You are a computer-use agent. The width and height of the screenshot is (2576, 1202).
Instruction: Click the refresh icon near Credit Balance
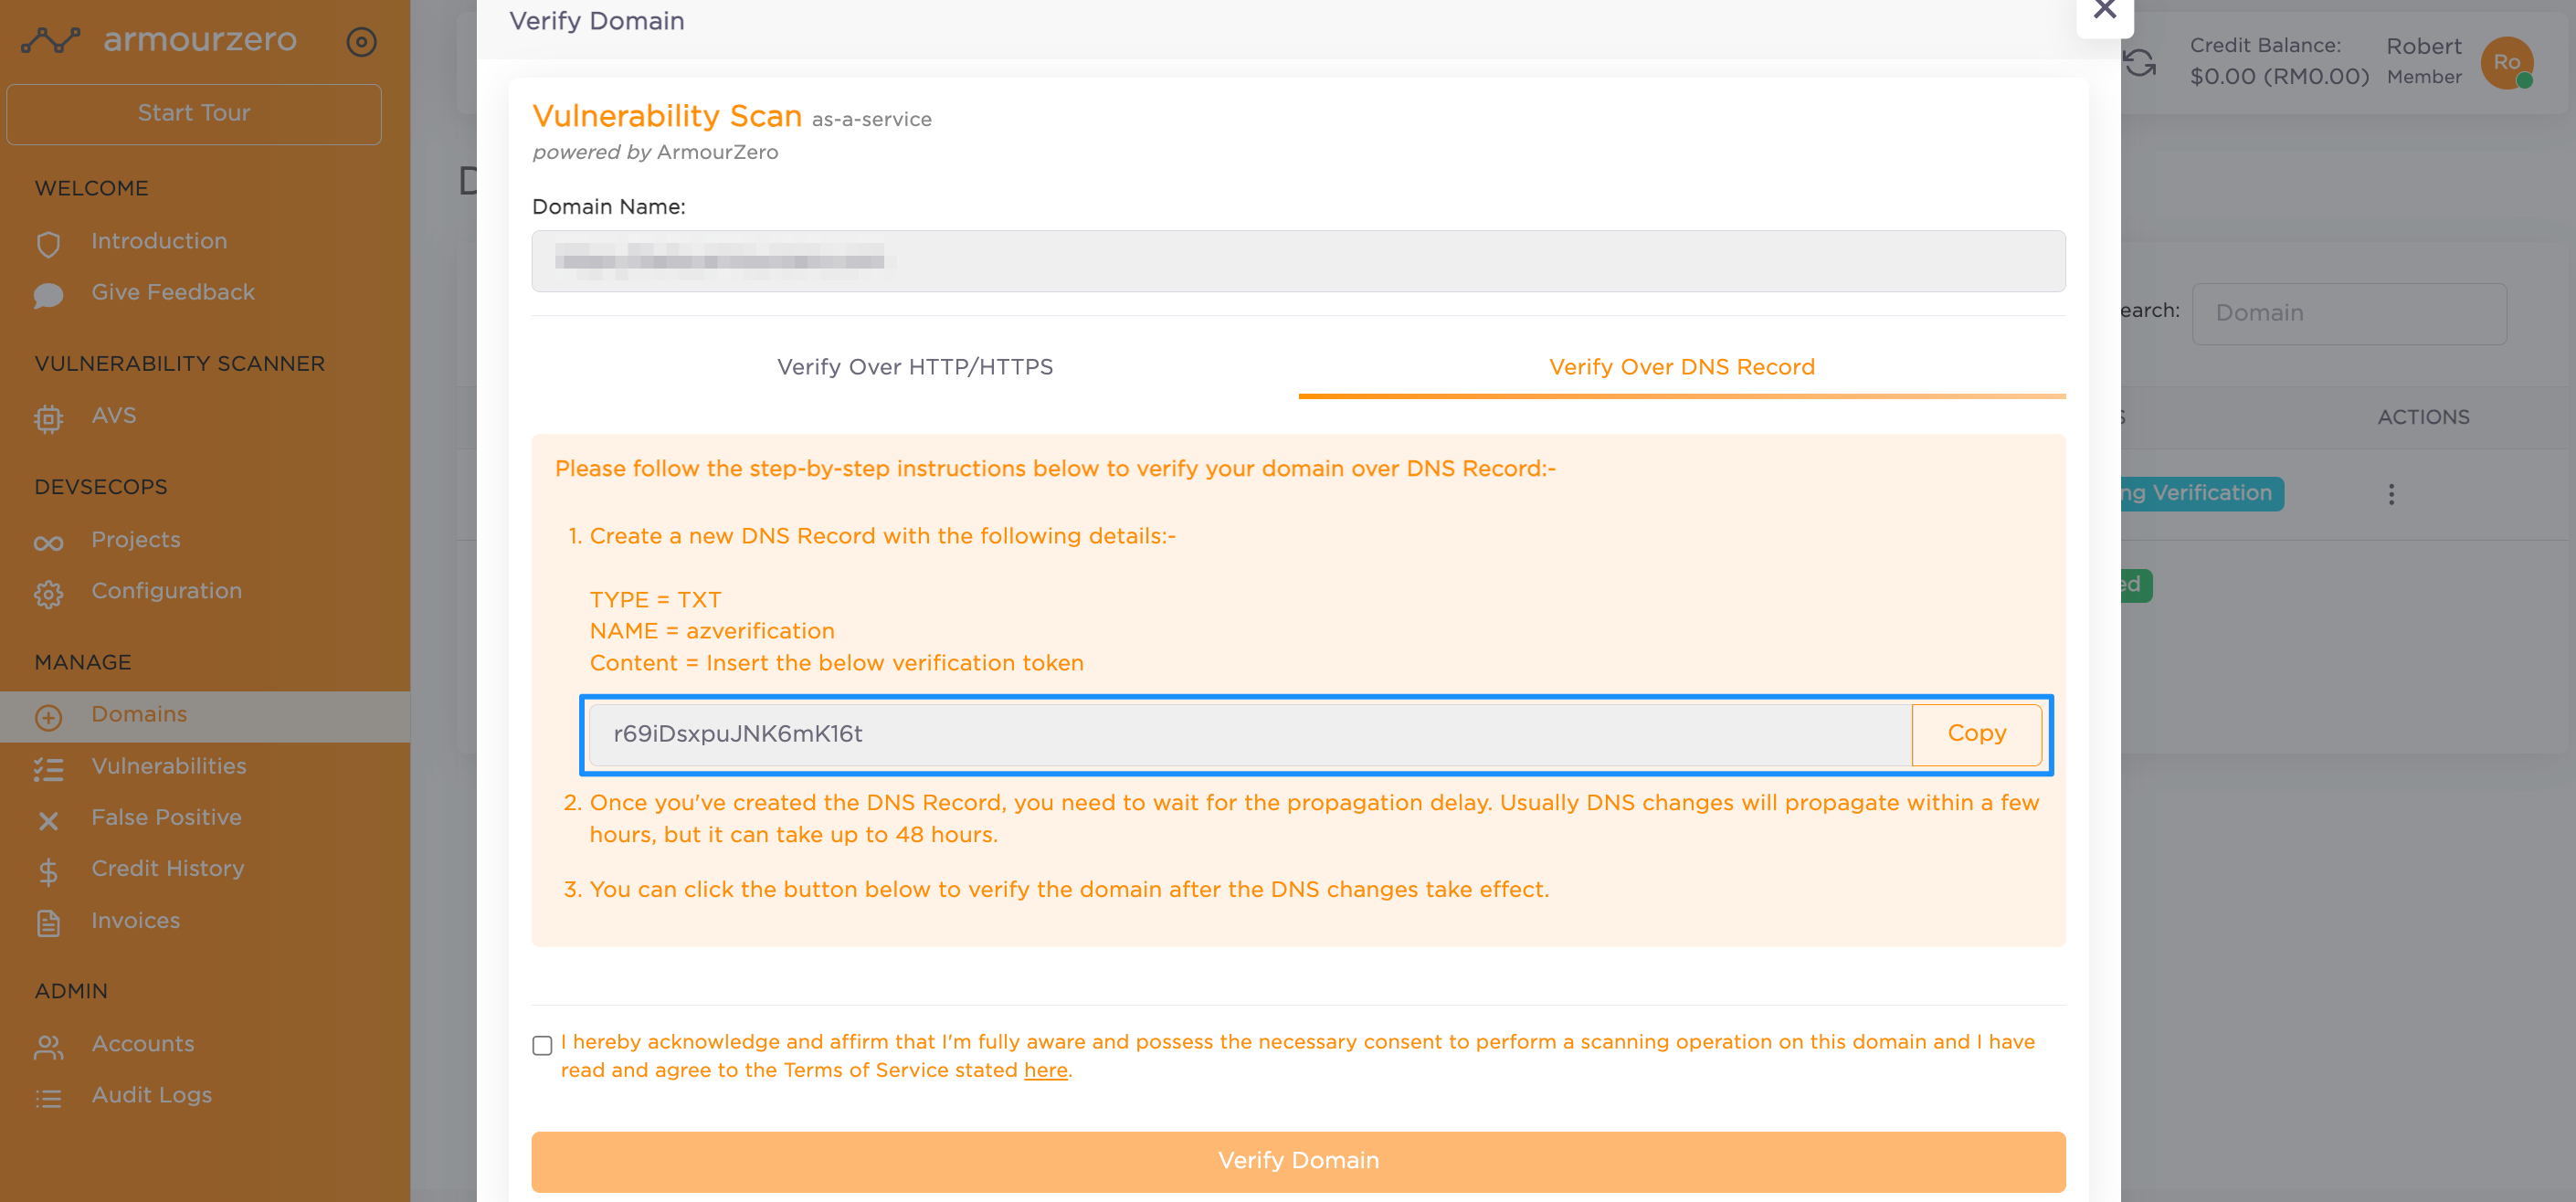pos(2138,62)
